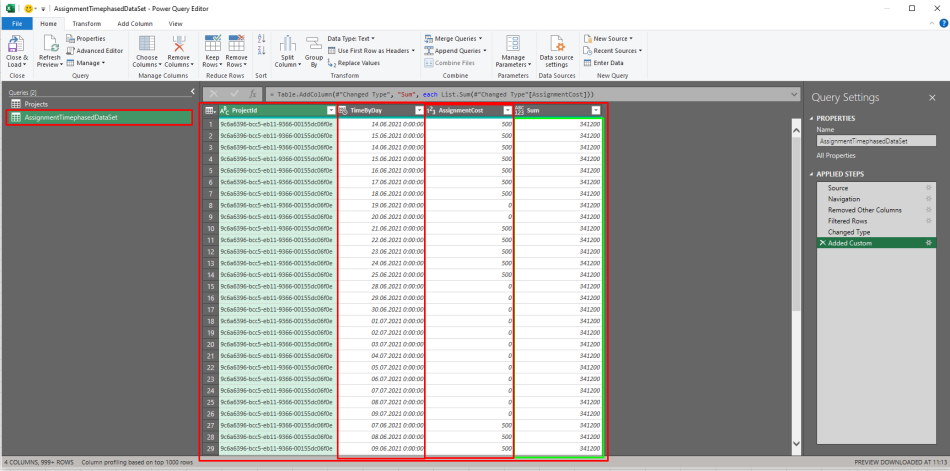Click the Split Column icon
950x471 pixels.
coord(287,44)
